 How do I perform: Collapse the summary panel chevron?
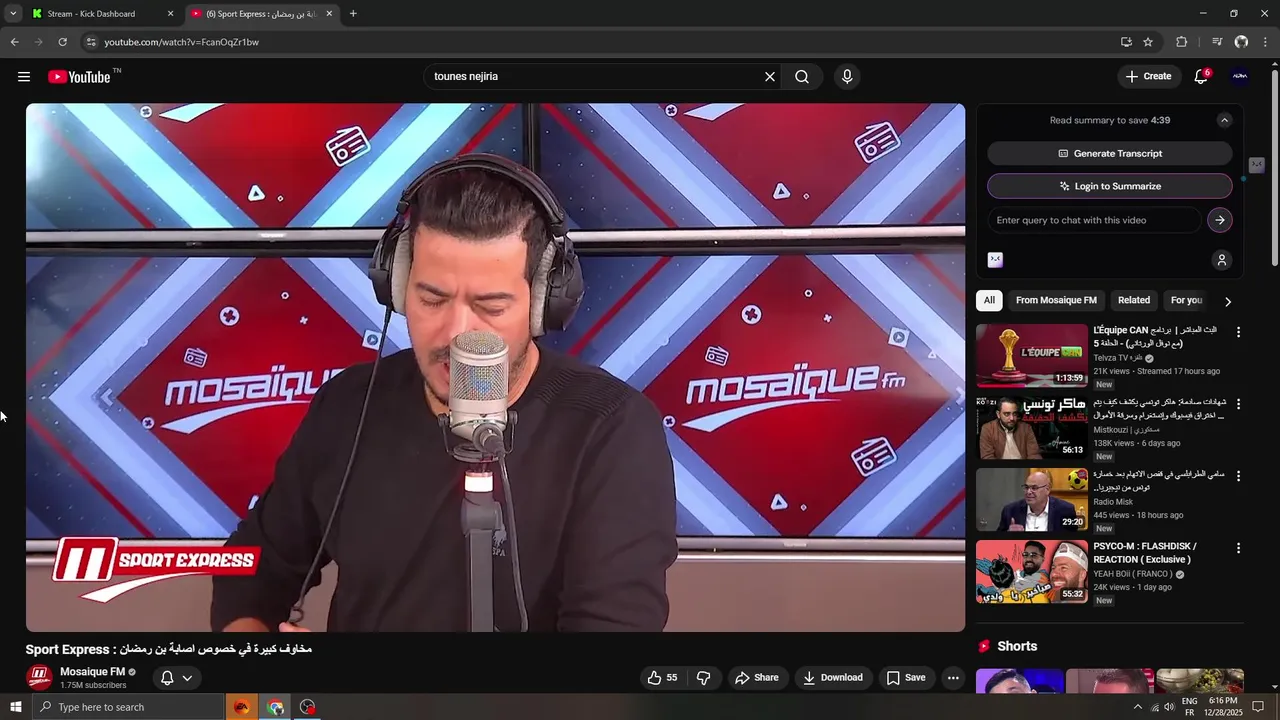[1224, 120]
